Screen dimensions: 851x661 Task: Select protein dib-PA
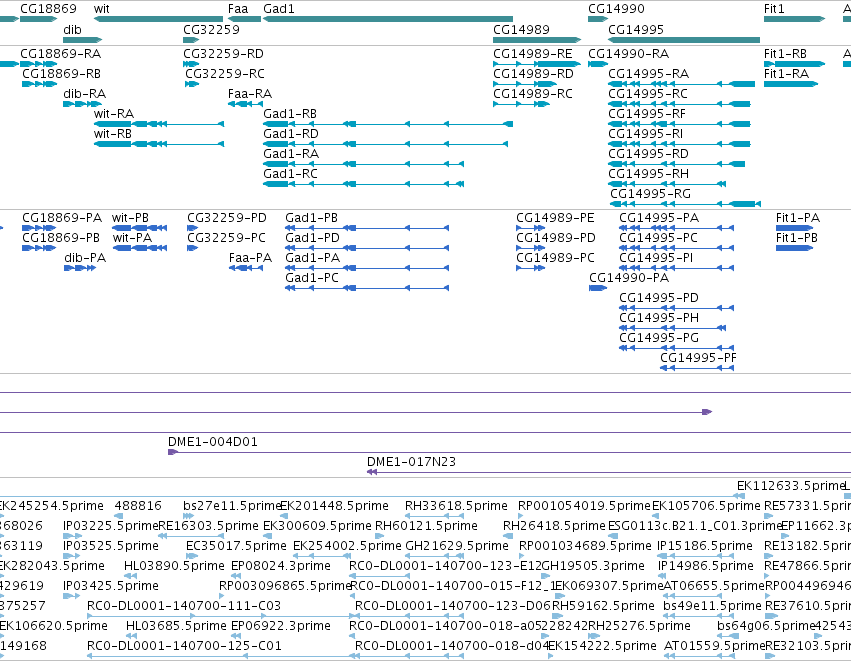[x=80, y=268]
